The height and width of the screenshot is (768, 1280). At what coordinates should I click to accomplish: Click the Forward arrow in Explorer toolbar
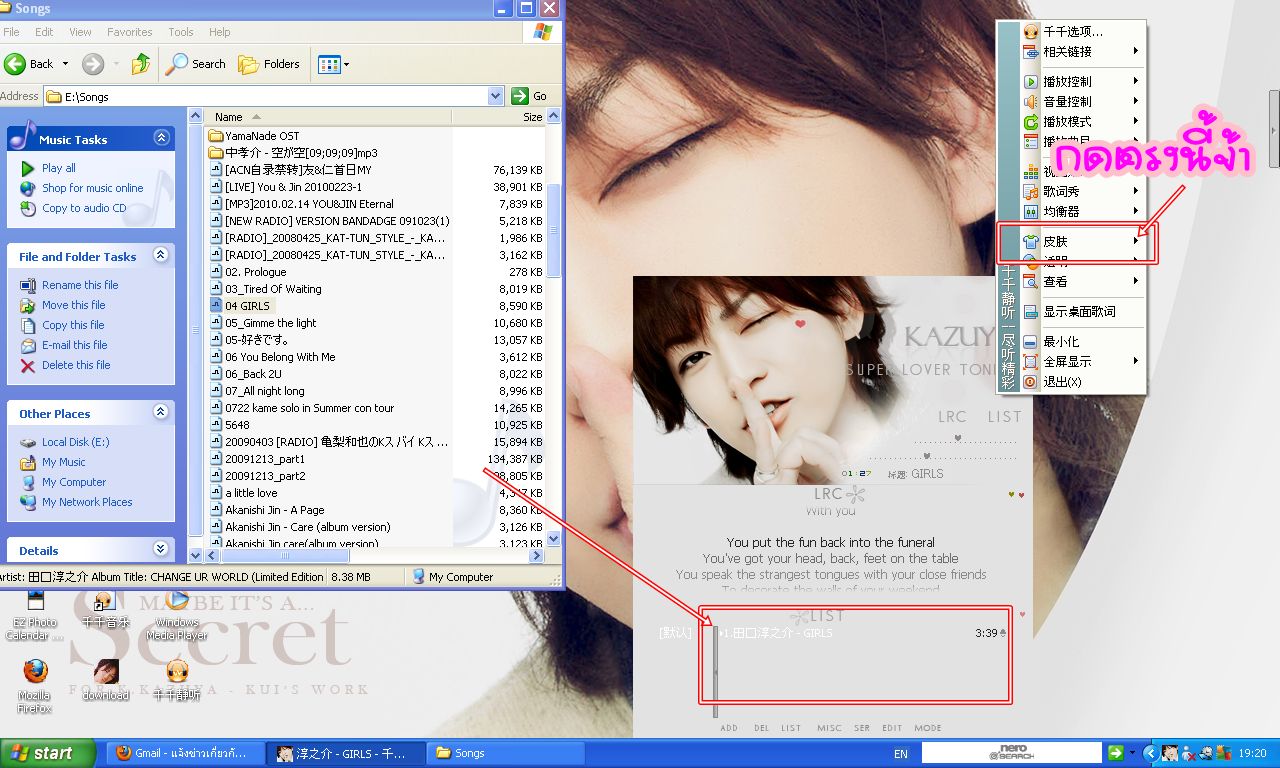click(x=93, y=64)
